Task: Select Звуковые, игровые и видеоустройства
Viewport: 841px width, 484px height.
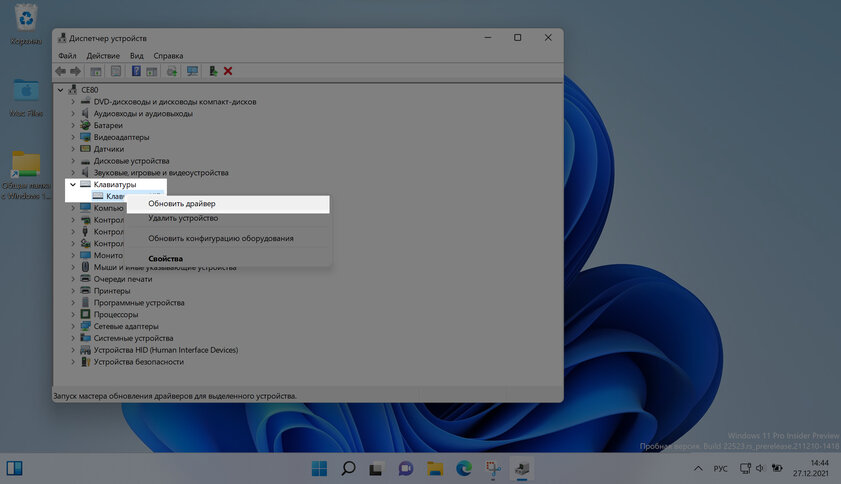Action: [x=161, y=173]
